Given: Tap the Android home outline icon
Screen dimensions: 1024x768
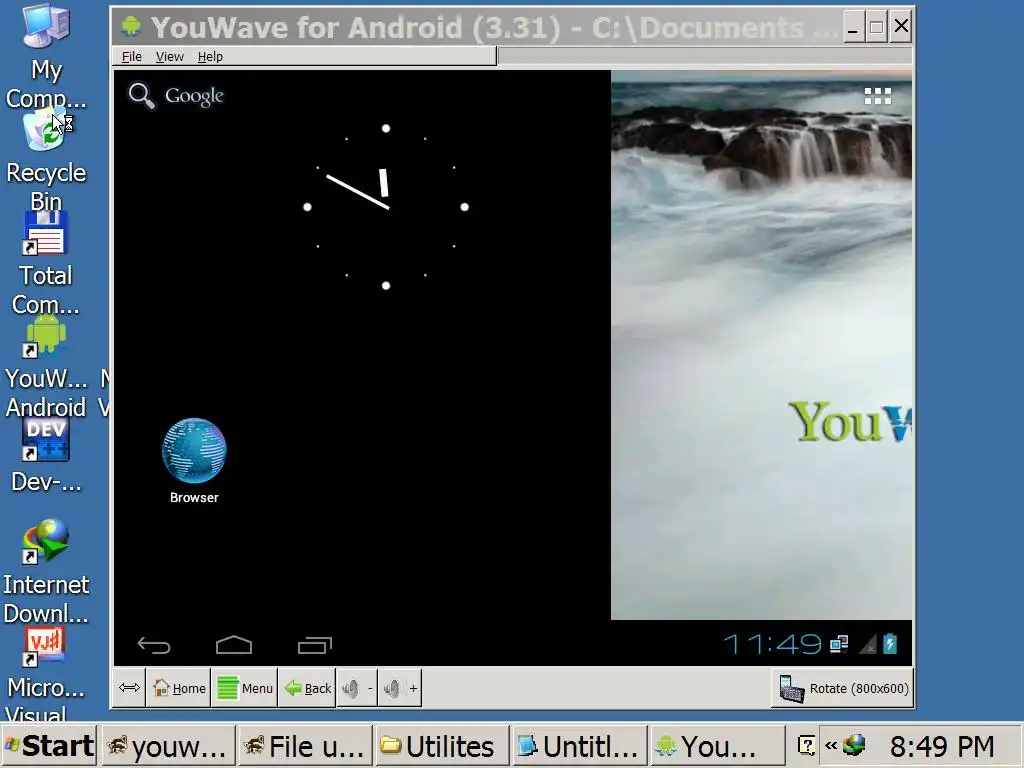Looking at the screenshot, I should click(234, 645).
